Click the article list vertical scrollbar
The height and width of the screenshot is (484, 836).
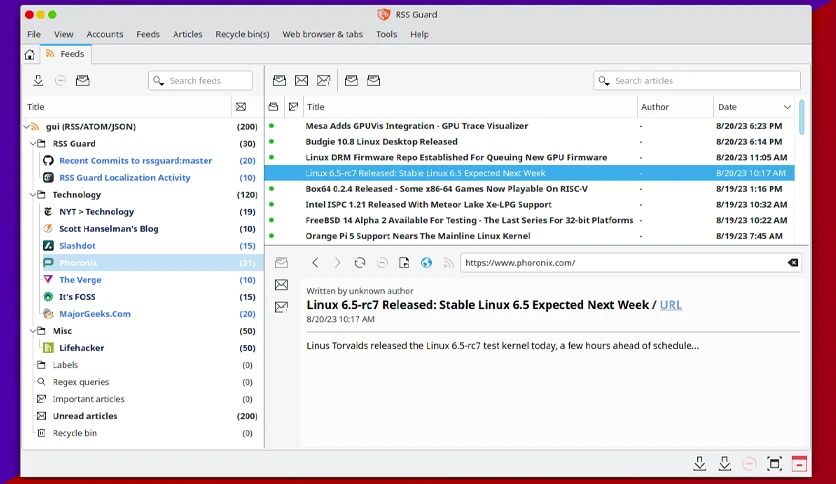coord(801,117)
